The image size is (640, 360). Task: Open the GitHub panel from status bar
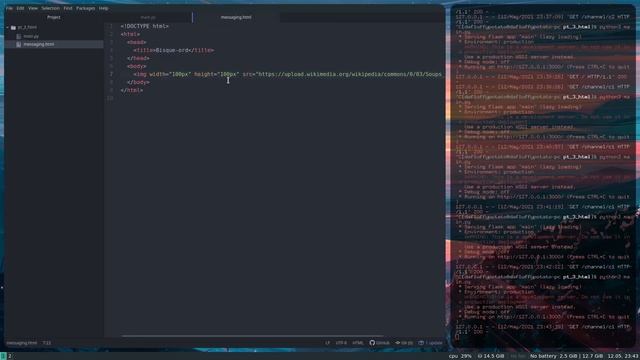click(380, 343)
